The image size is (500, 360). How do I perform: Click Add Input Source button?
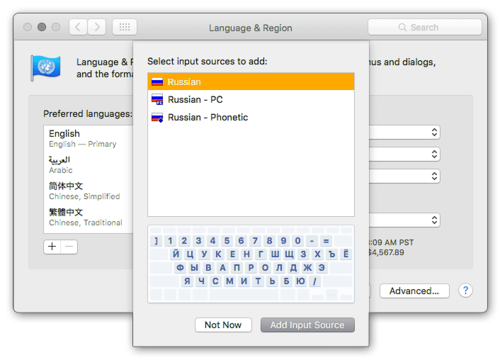pyautogui.click(x=307, y=325)
